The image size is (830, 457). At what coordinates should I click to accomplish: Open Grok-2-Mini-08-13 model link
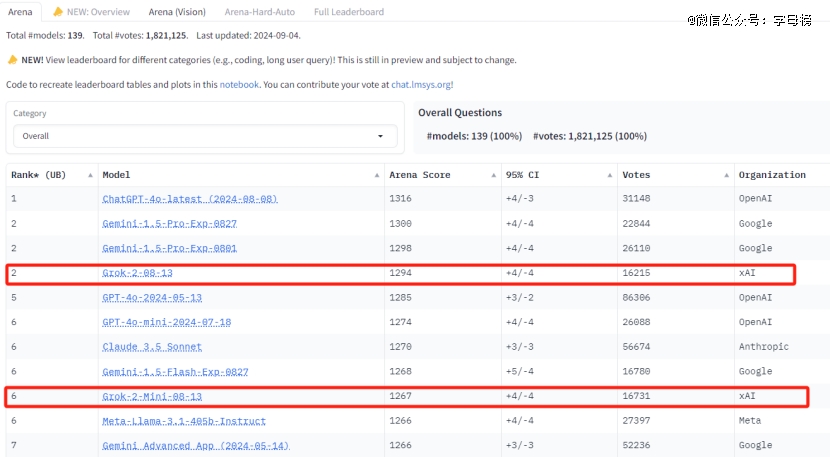(152, 396)
